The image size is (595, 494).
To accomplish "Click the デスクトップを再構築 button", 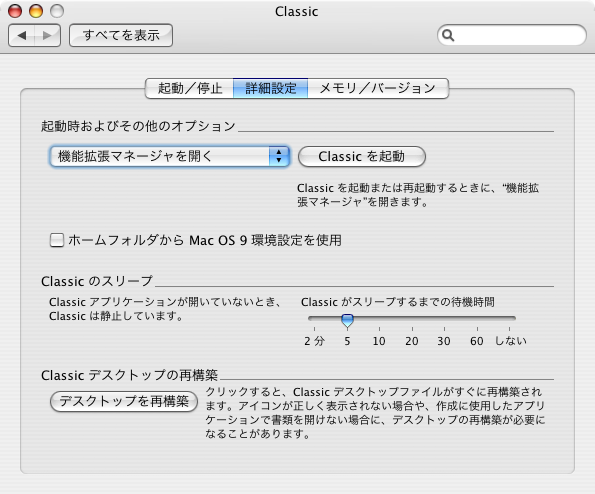I will pos(124,401).
